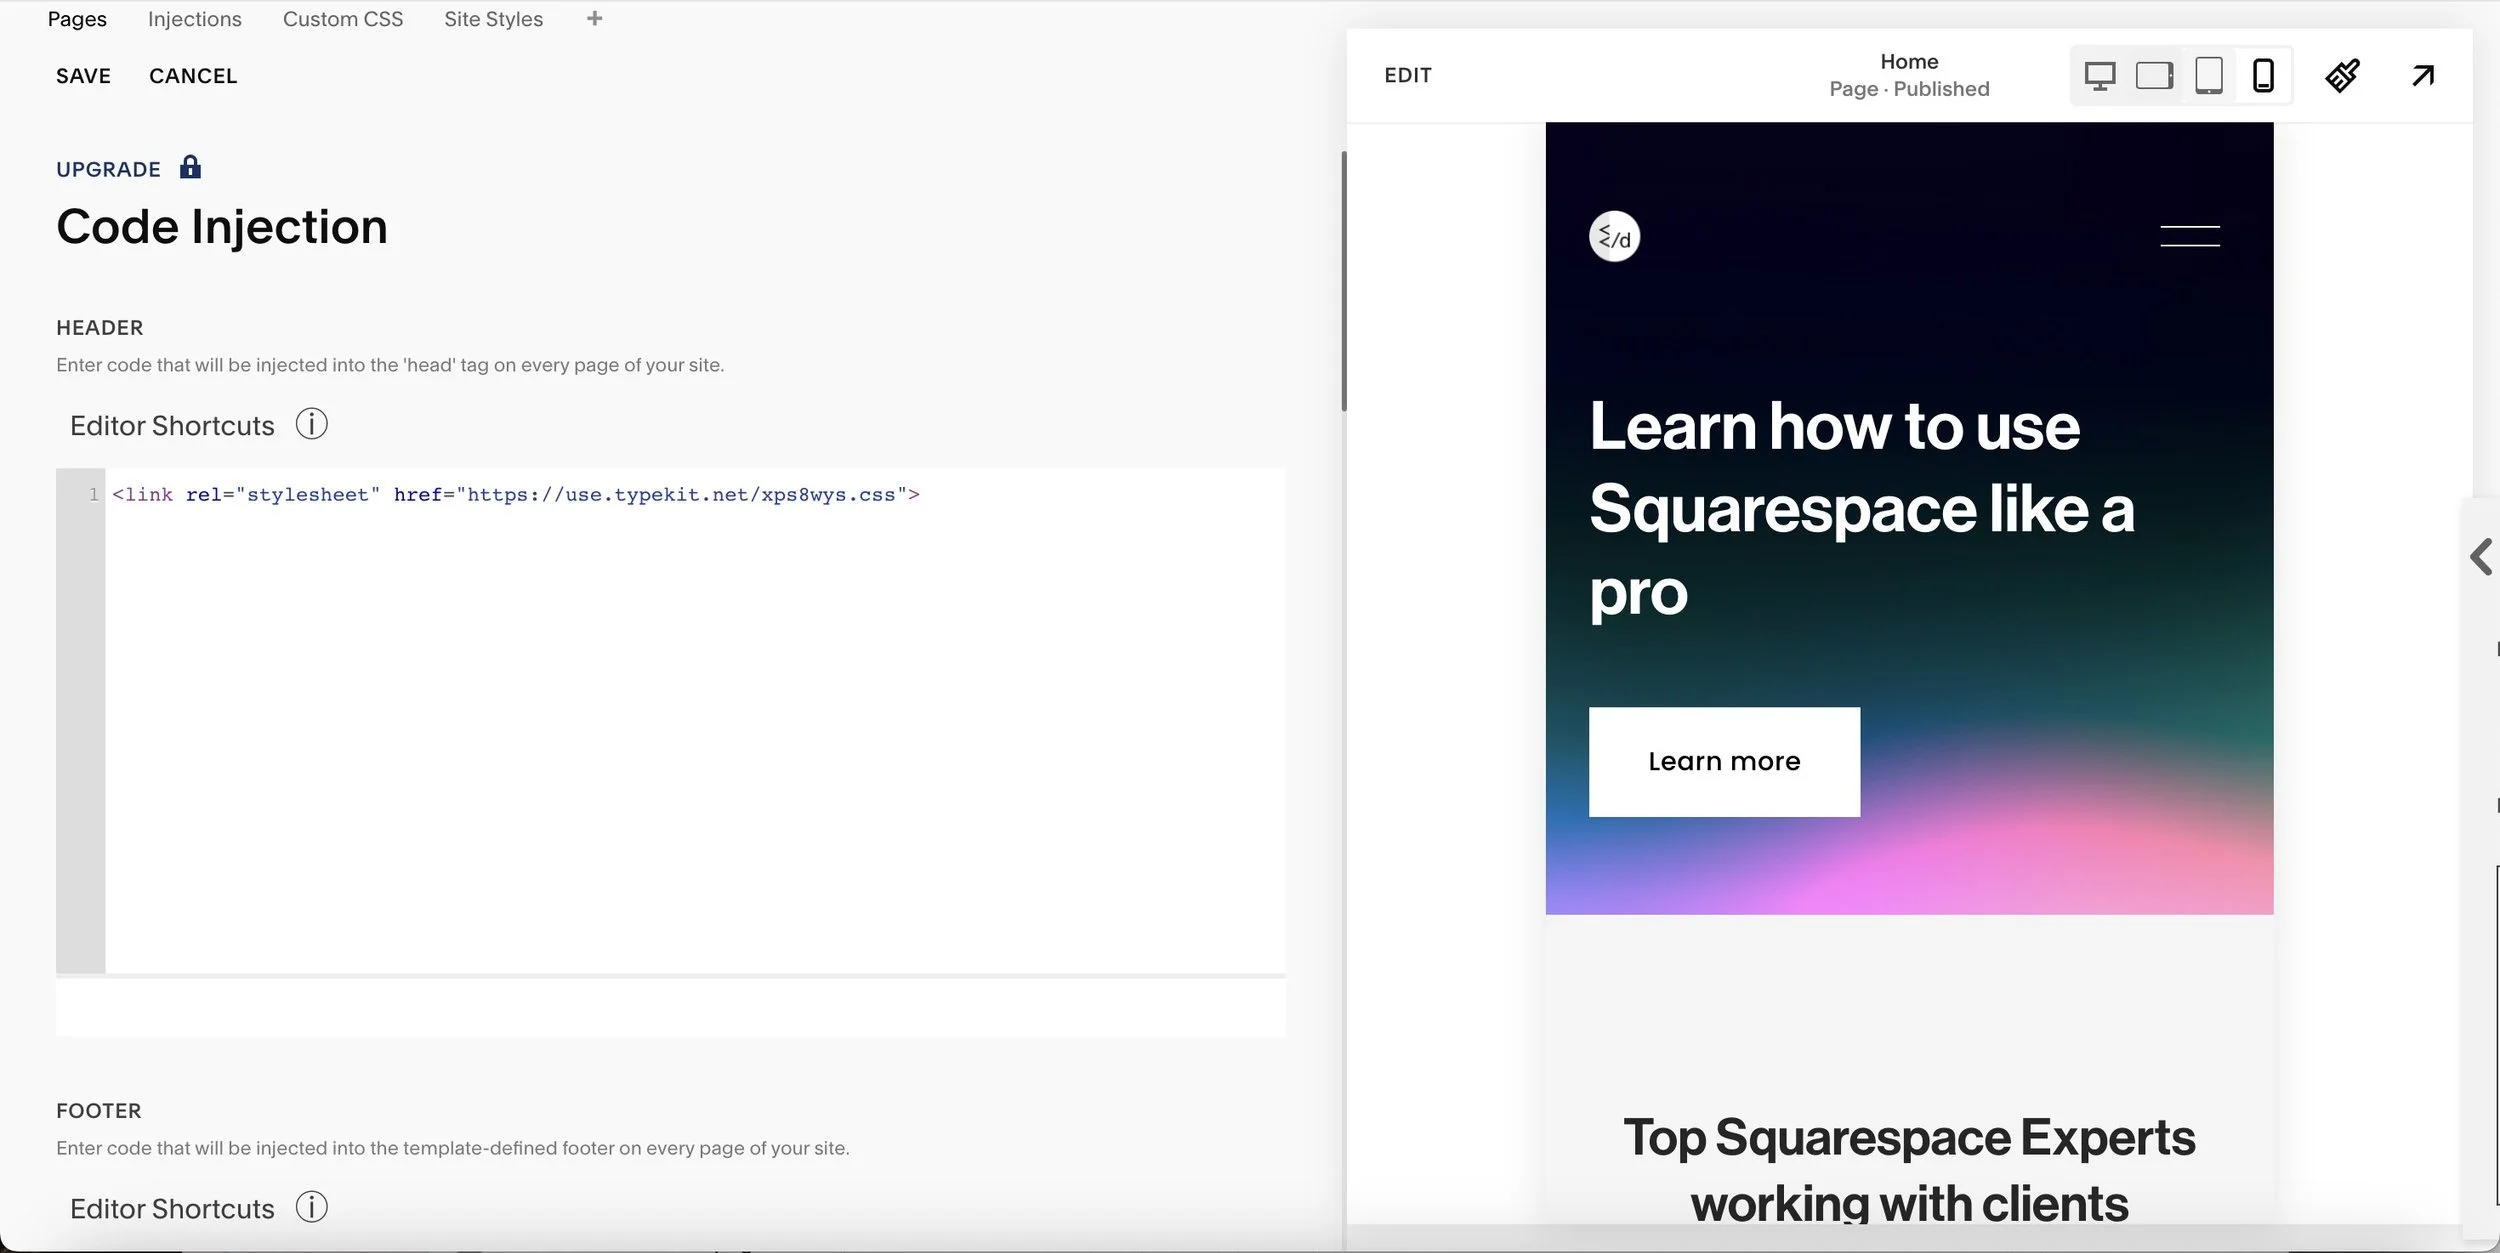Select the tablet portrait preview icon
2500x1253 pixels.
(x=2209, y=74)
